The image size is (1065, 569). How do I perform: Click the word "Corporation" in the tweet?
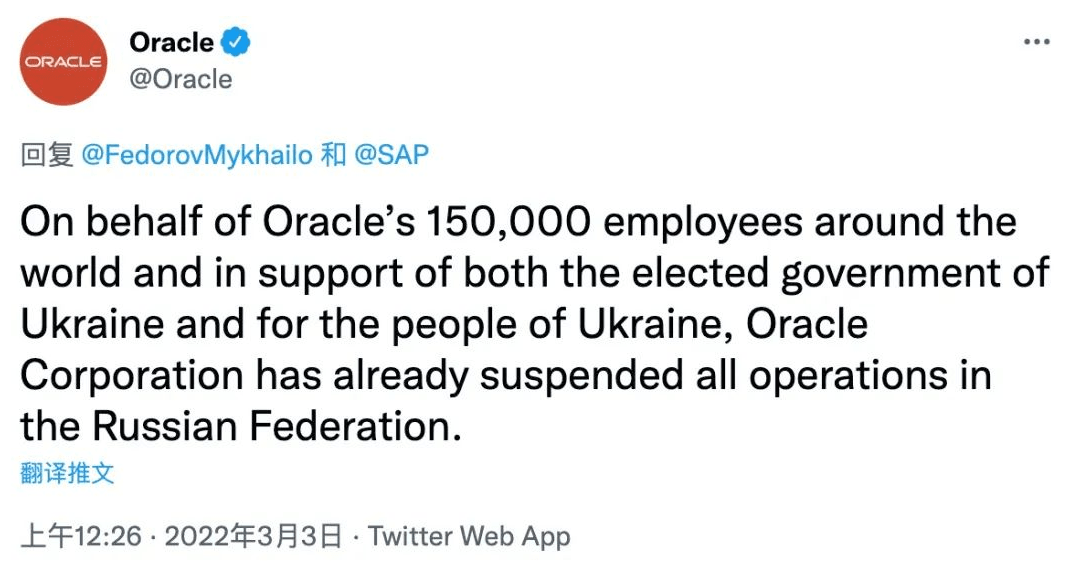coord(131,376)
